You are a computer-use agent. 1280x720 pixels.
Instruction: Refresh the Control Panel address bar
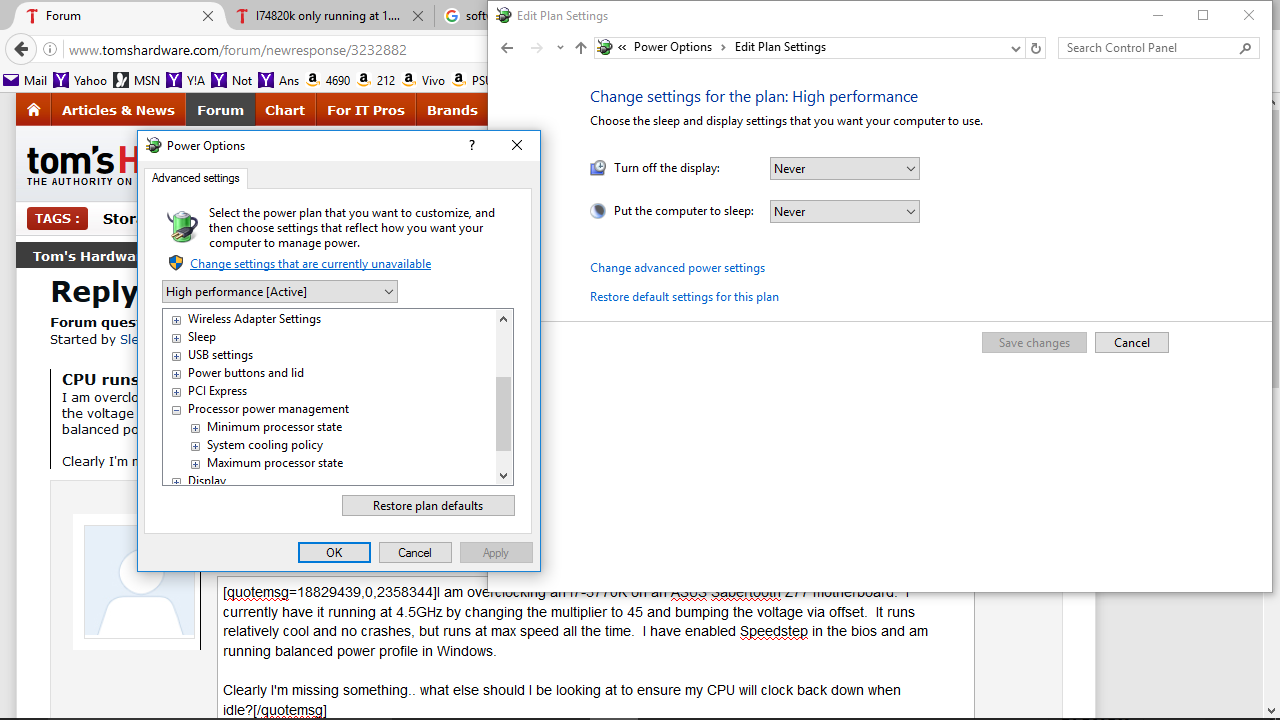tap(1036, 48)
